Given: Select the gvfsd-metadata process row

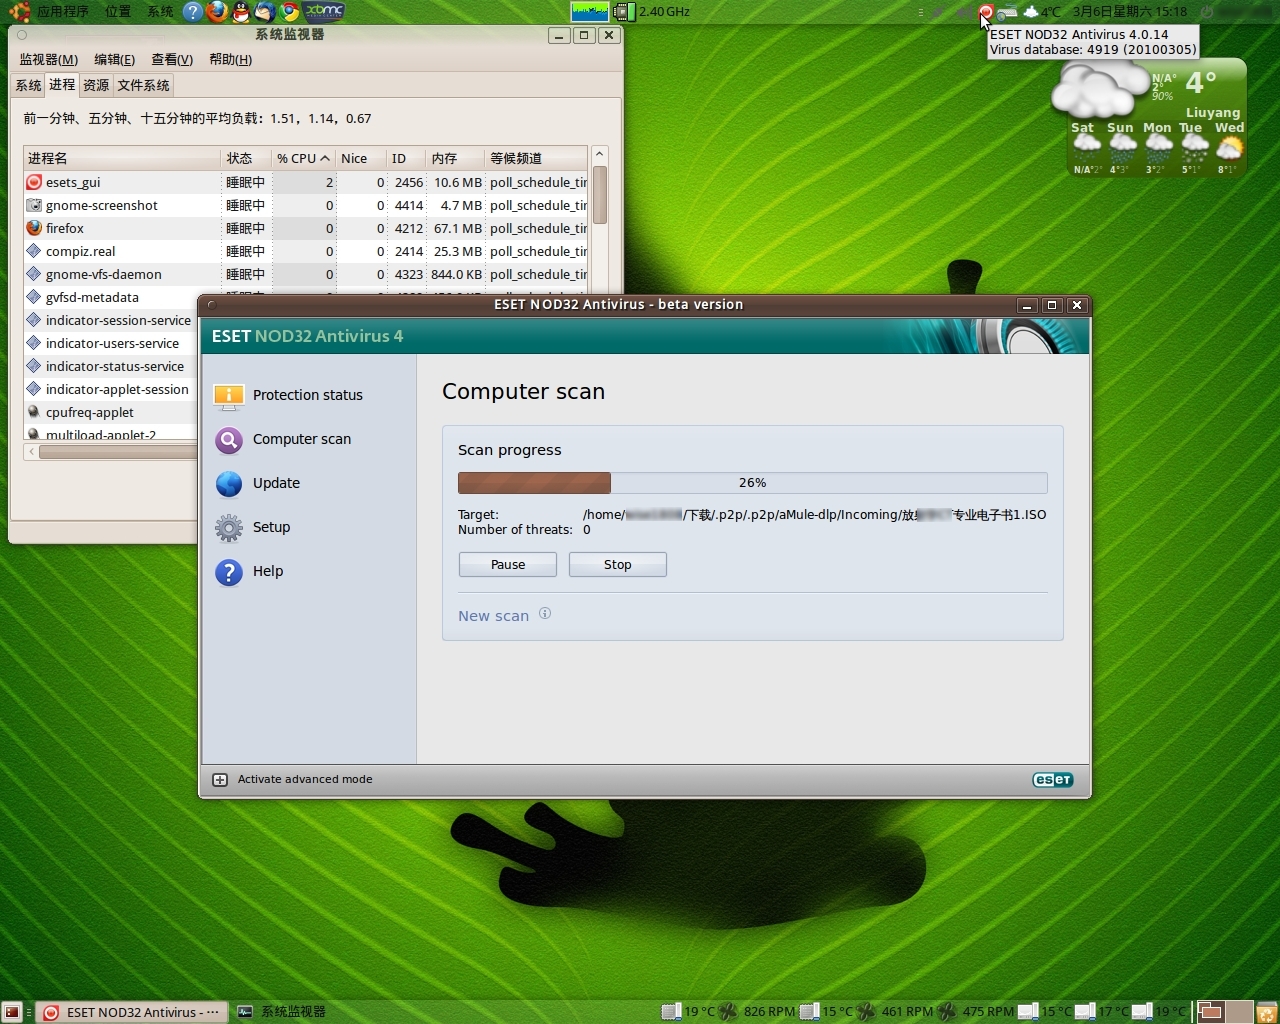Looking at the screenshot, I should point(111,297).
